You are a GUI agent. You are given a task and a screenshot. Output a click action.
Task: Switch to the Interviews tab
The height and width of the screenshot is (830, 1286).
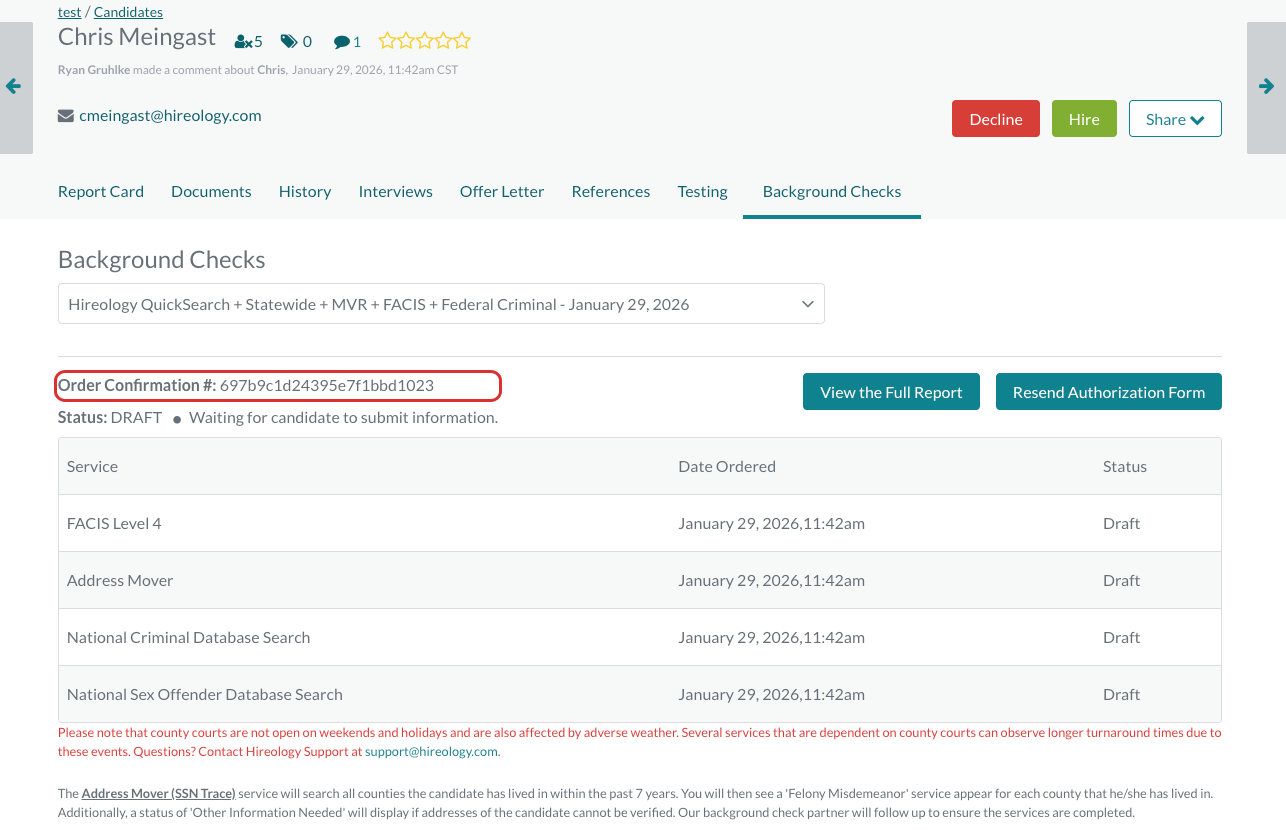(x=396, y=191)
